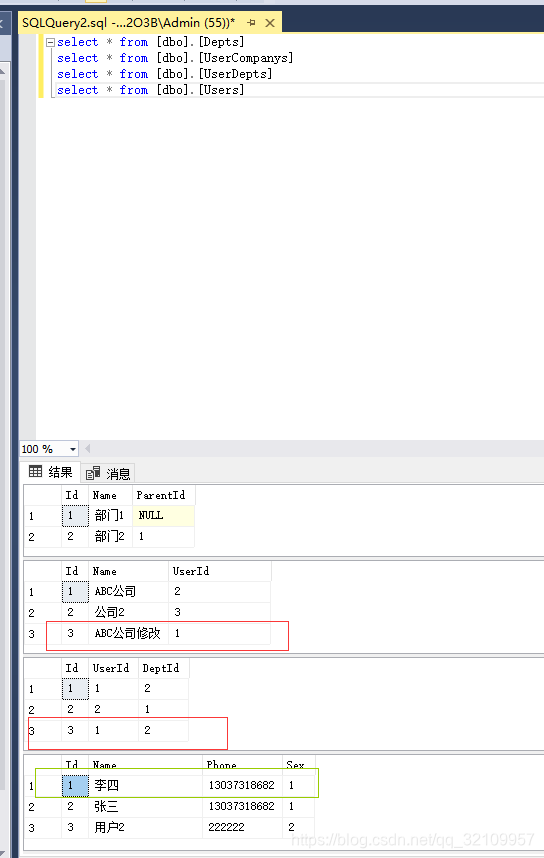
Task: Select the ABC公司修改 cell
Action: click(x=129, y=633)
